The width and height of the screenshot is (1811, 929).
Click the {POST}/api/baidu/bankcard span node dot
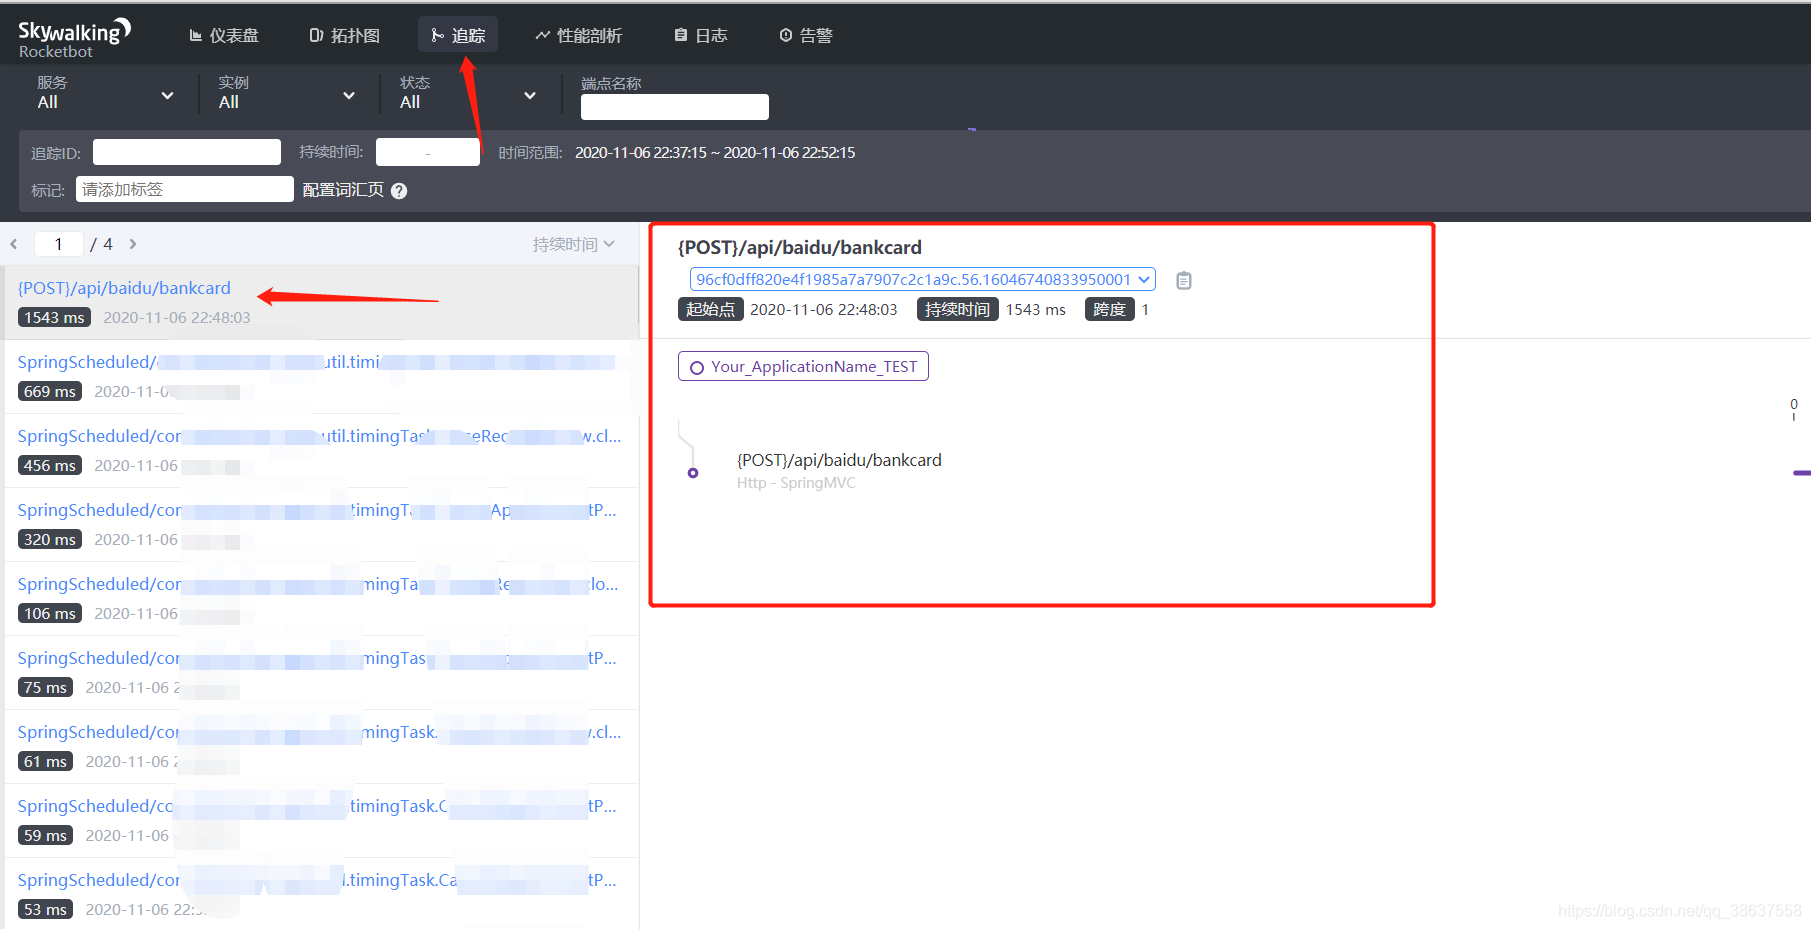point(693,473)
